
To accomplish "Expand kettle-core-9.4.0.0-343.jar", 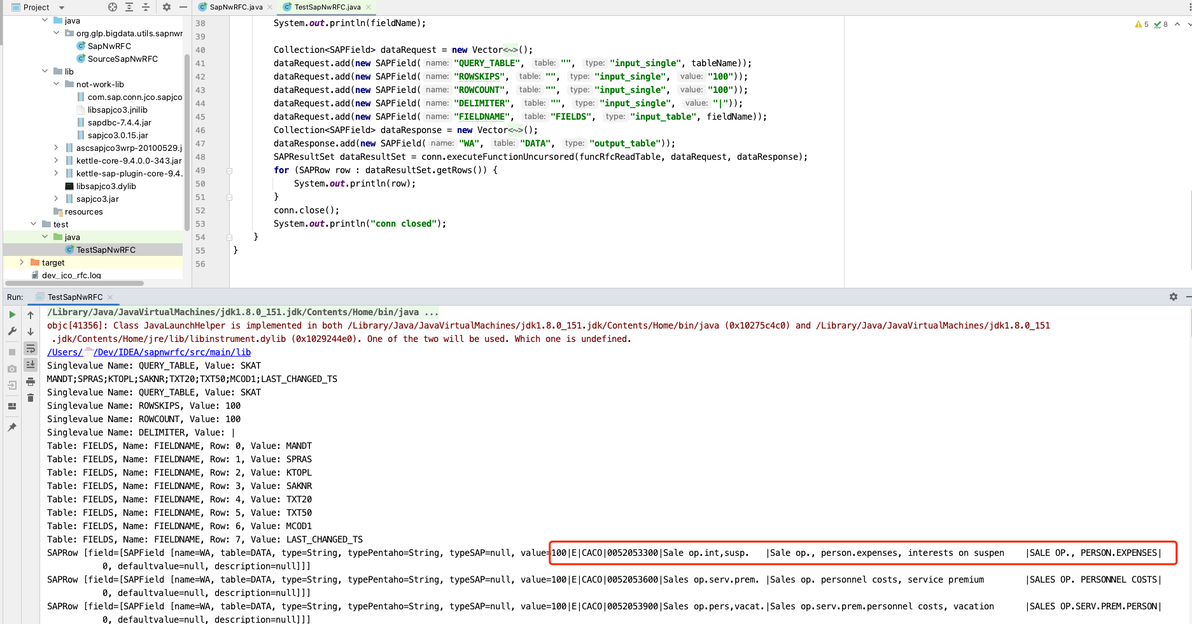I will tap(56, 160).
